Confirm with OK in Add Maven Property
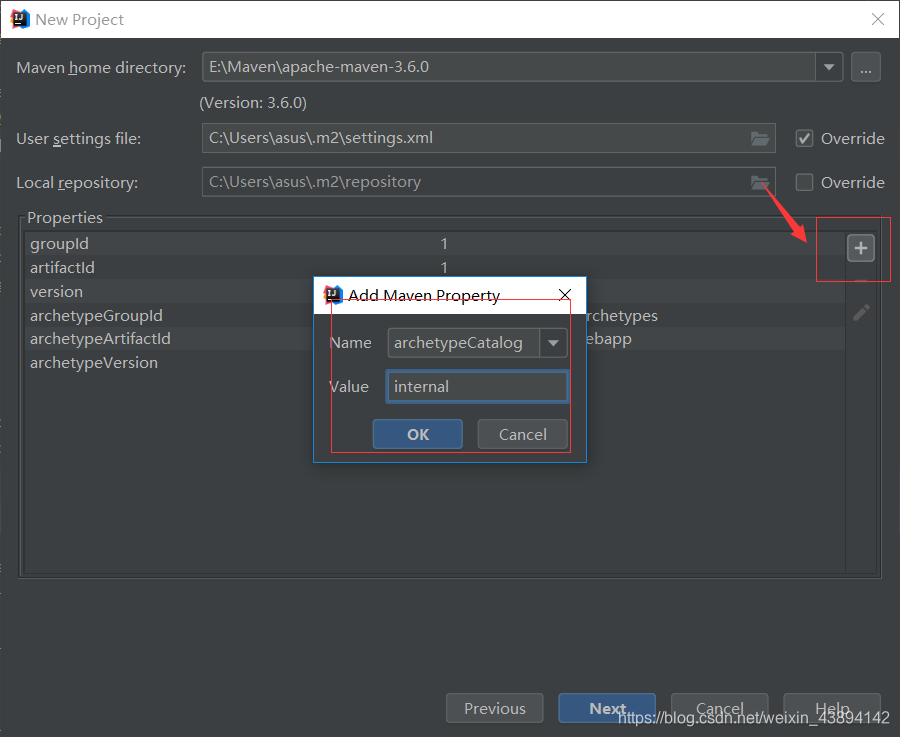The width and height of the screenshot is (900, 737). click(x=418, y=435)
